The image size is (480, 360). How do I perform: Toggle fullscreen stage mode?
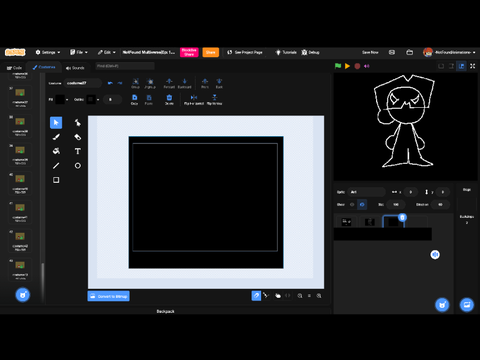(x=473, y=66)
